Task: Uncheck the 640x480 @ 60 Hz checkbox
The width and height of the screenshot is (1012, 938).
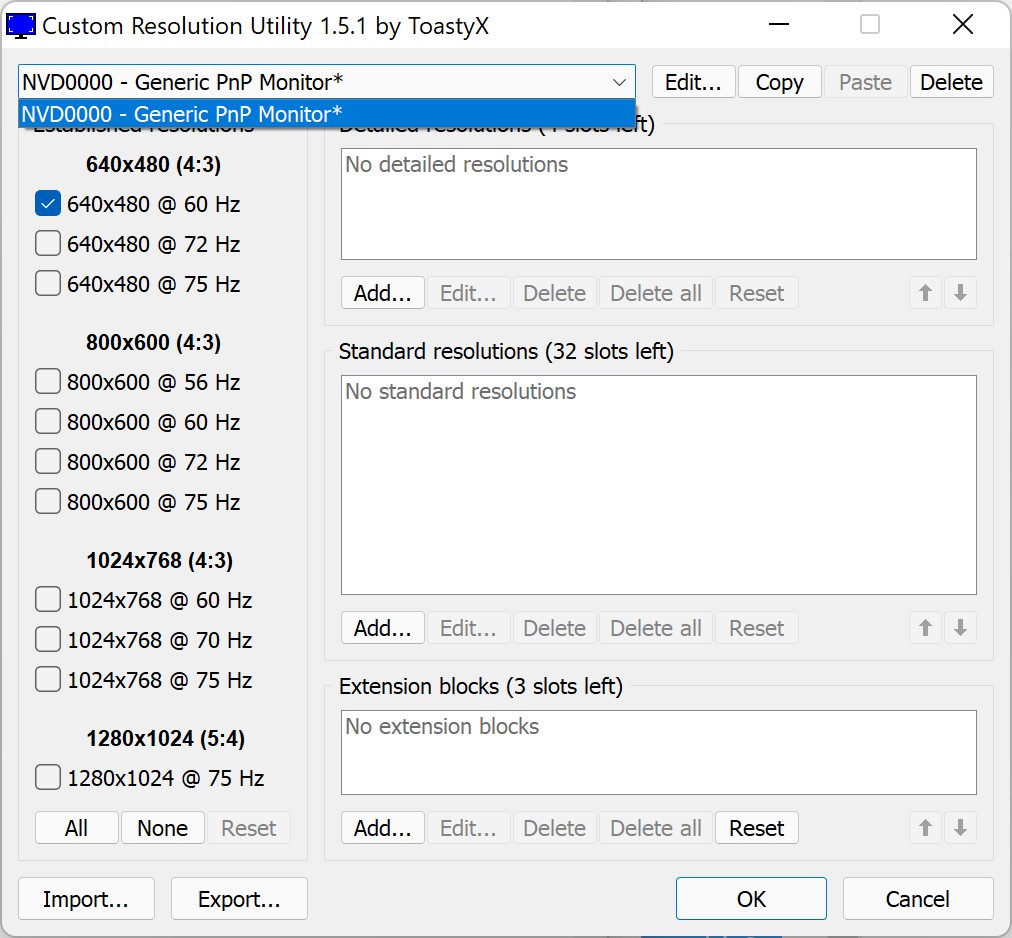Action: pos(48,204)
